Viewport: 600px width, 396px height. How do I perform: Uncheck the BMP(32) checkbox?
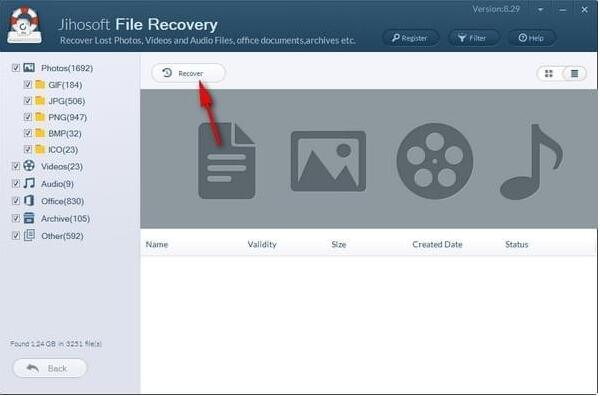[28, 133]
